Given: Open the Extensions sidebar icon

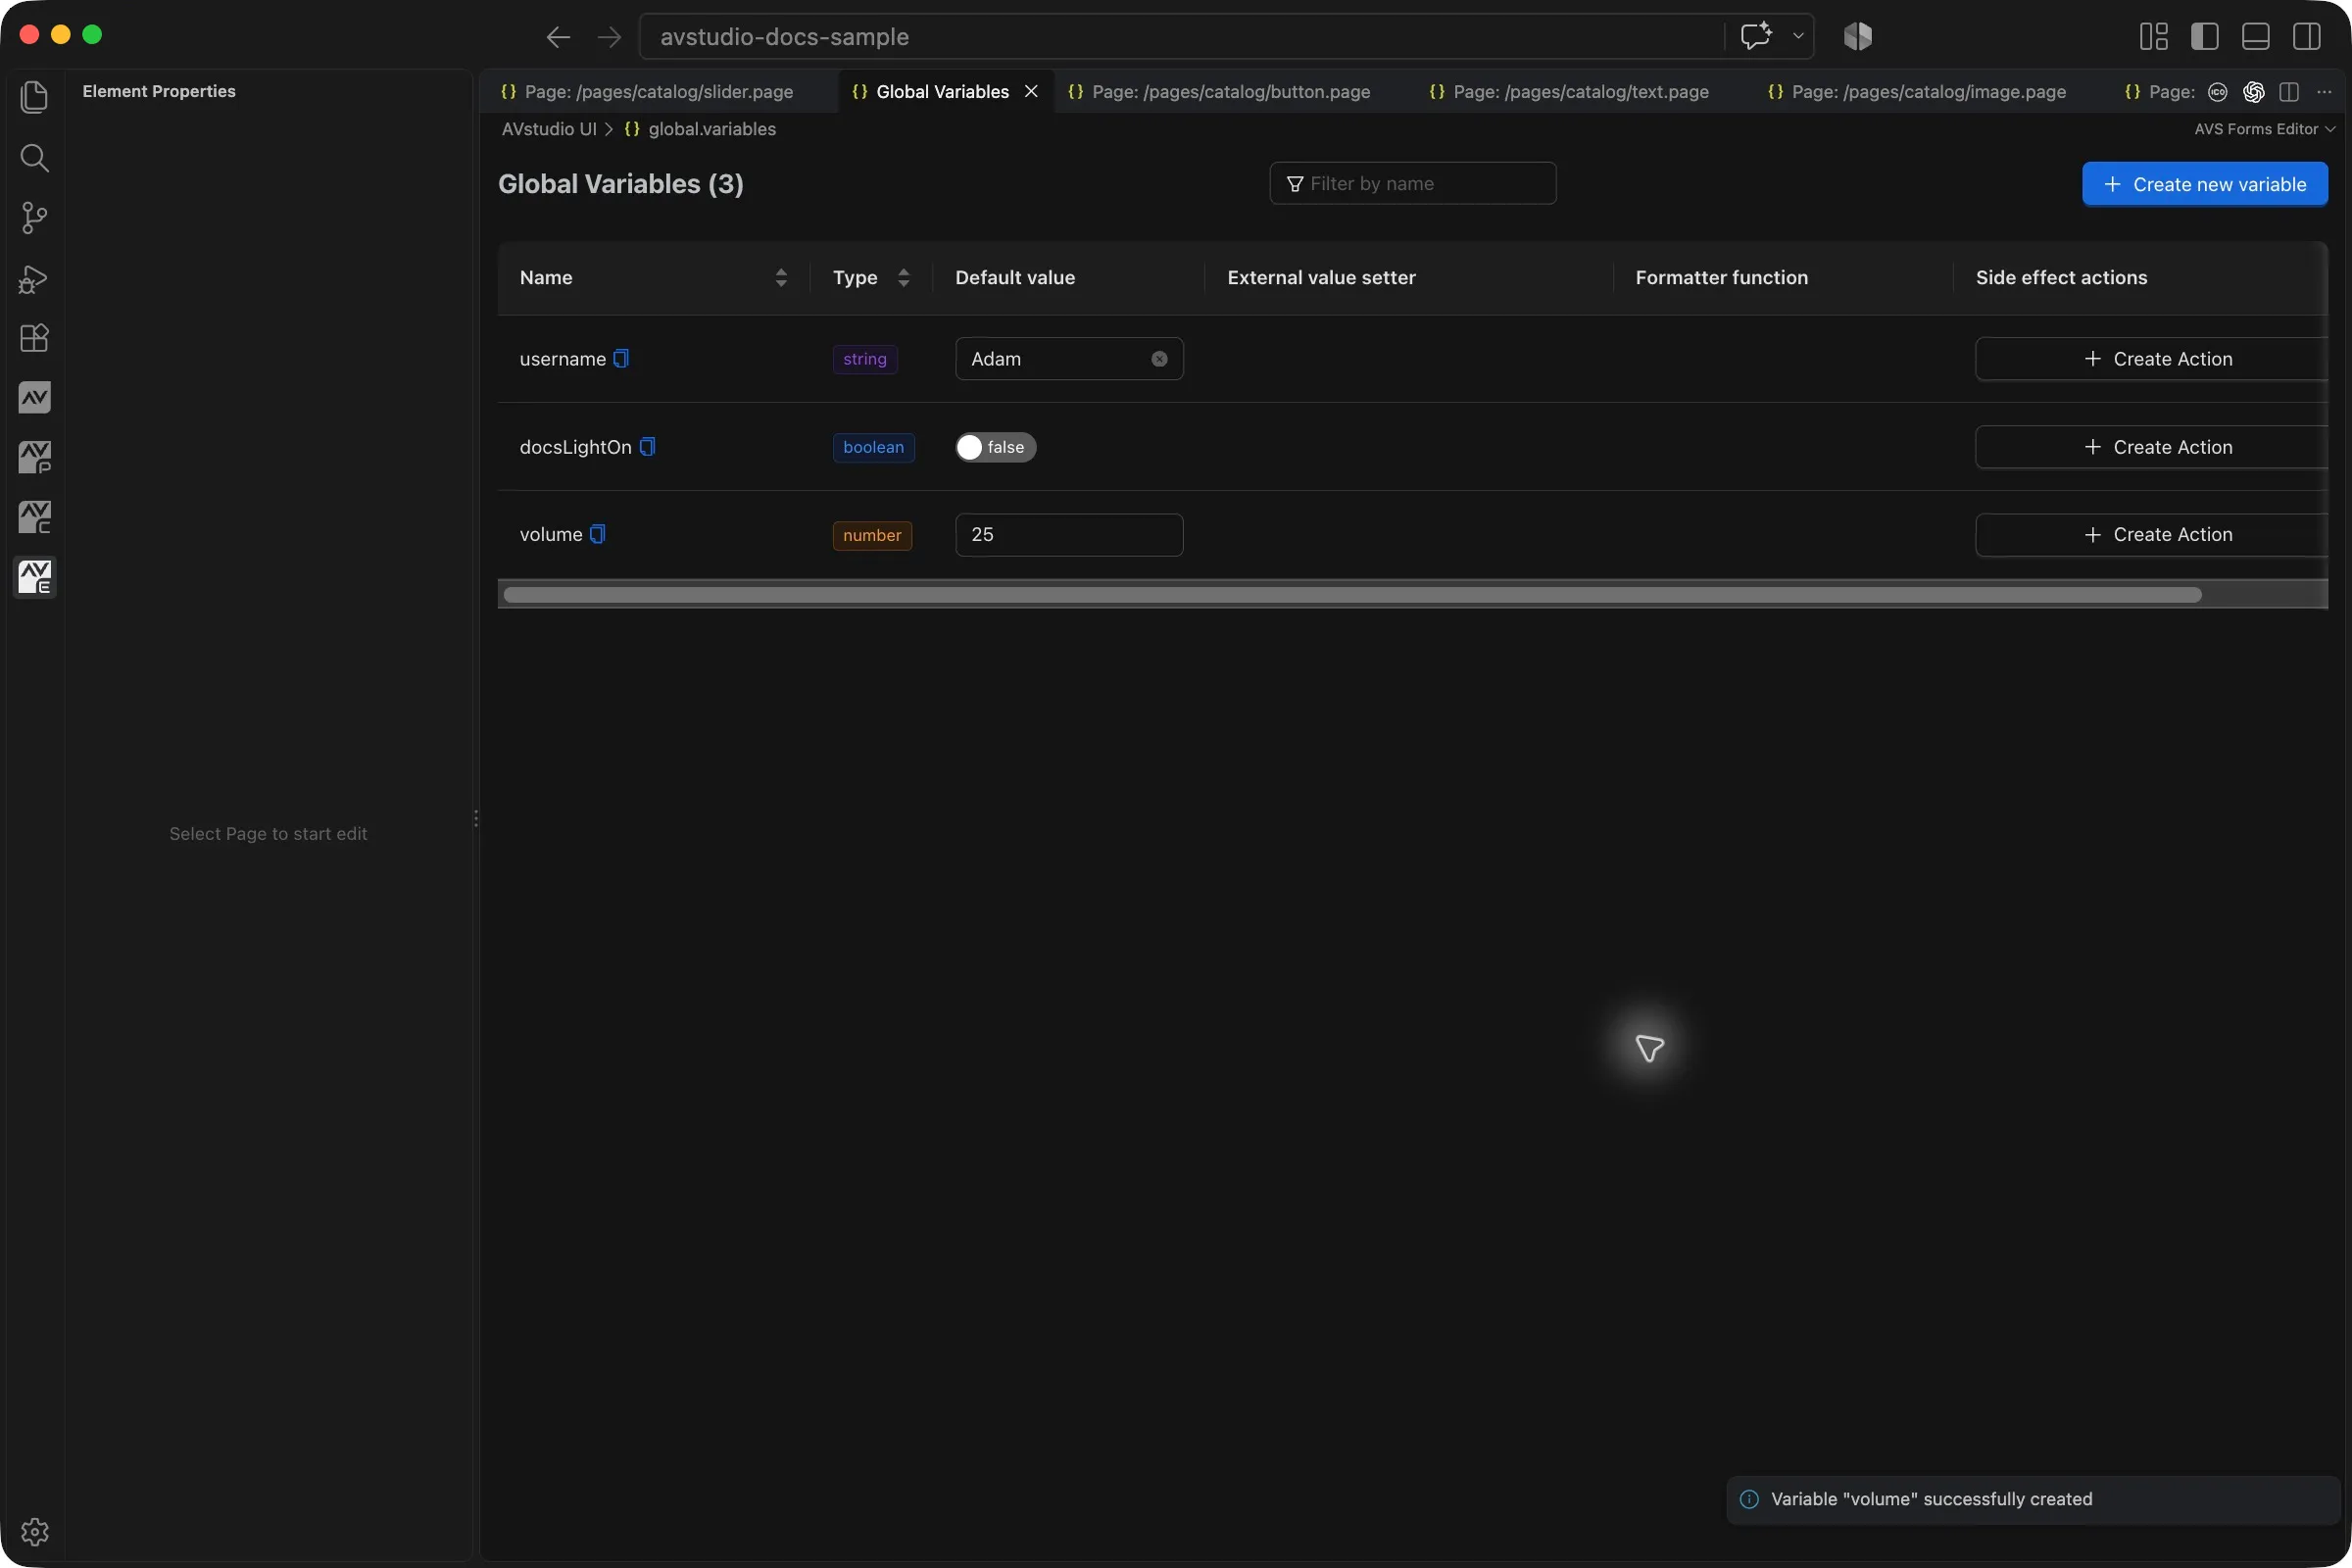Looking at the screenshot, I should 34,338.
